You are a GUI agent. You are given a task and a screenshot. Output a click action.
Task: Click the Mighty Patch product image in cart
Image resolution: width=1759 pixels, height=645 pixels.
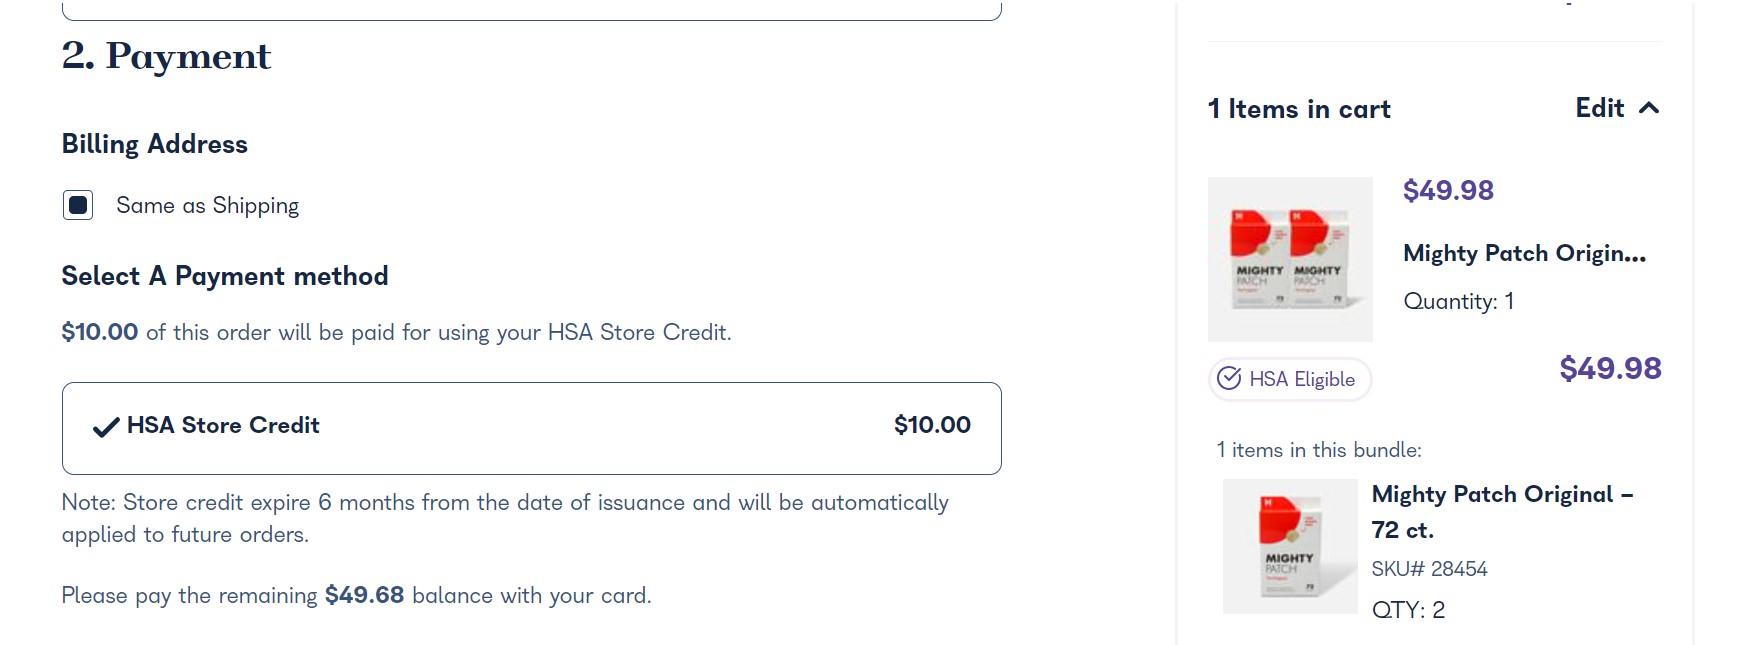pos(1290,258)
